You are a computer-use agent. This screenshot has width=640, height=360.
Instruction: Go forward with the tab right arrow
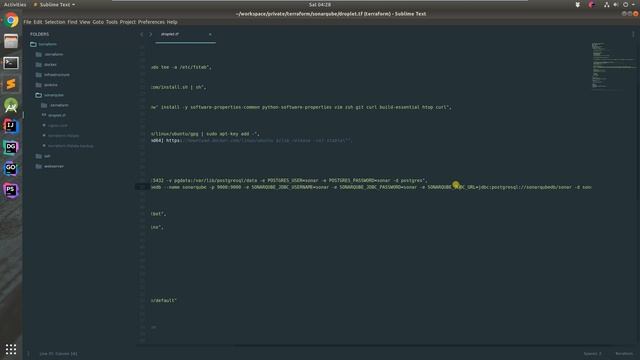click(150, 34)
